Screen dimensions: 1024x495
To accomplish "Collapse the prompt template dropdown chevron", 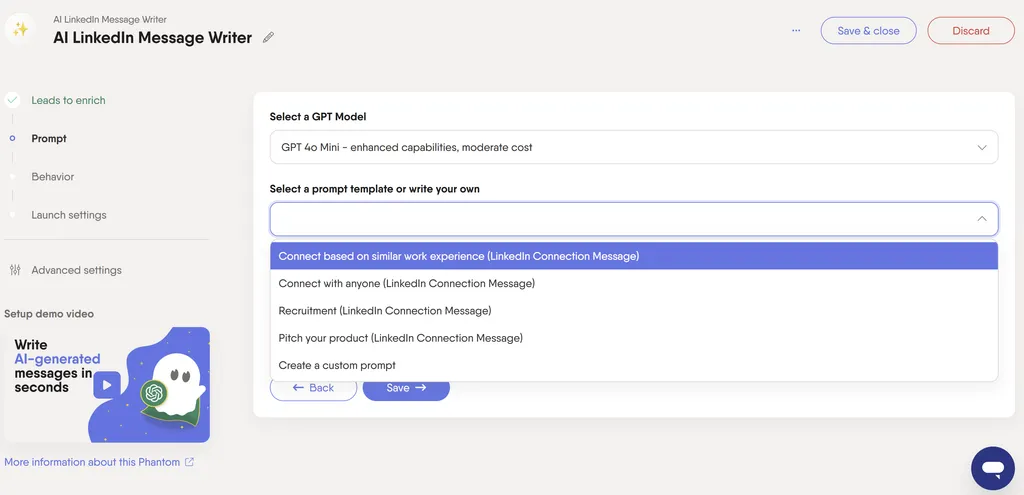I will pos(982,219).
